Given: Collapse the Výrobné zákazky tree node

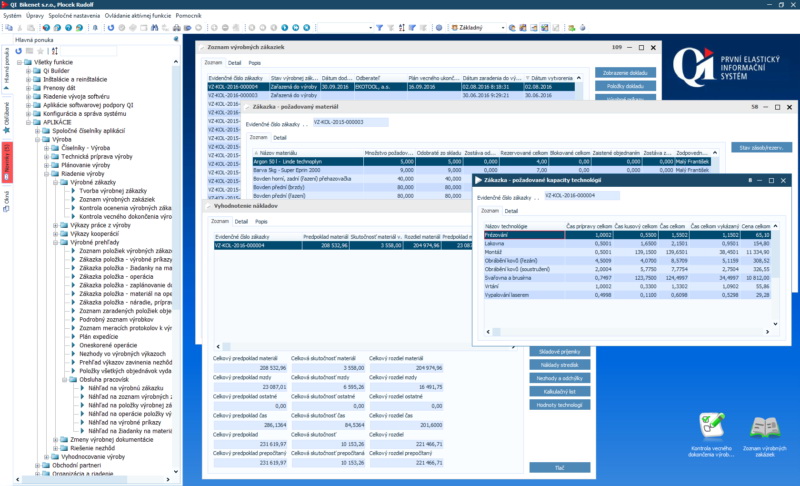Looking at the screenshot, I should point(56,182).
